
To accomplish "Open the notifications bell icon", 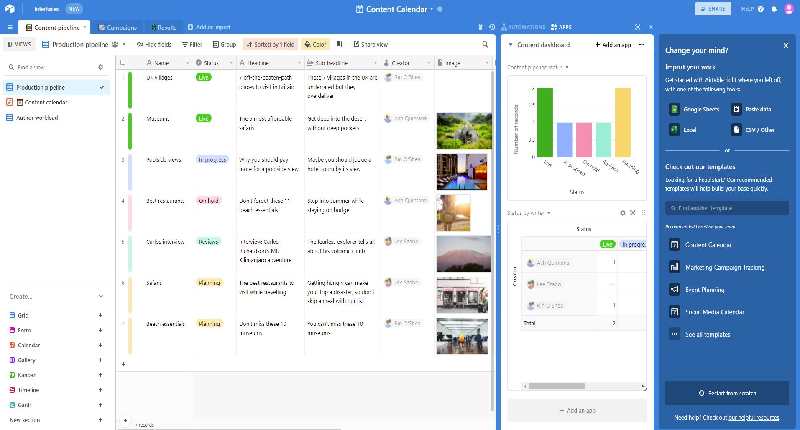I will point(774,9).
